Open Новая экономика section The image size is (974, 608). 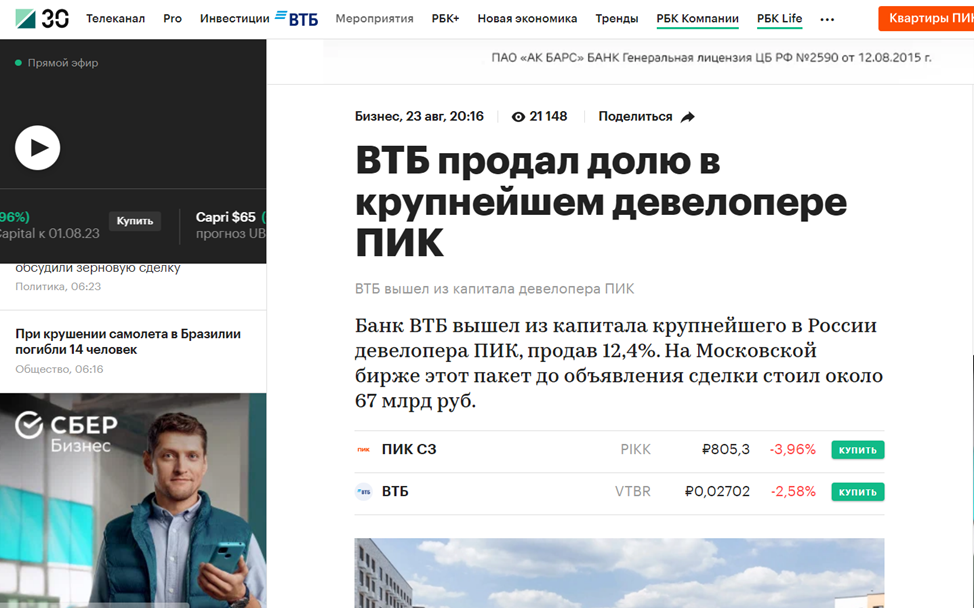tap(527, 19)
